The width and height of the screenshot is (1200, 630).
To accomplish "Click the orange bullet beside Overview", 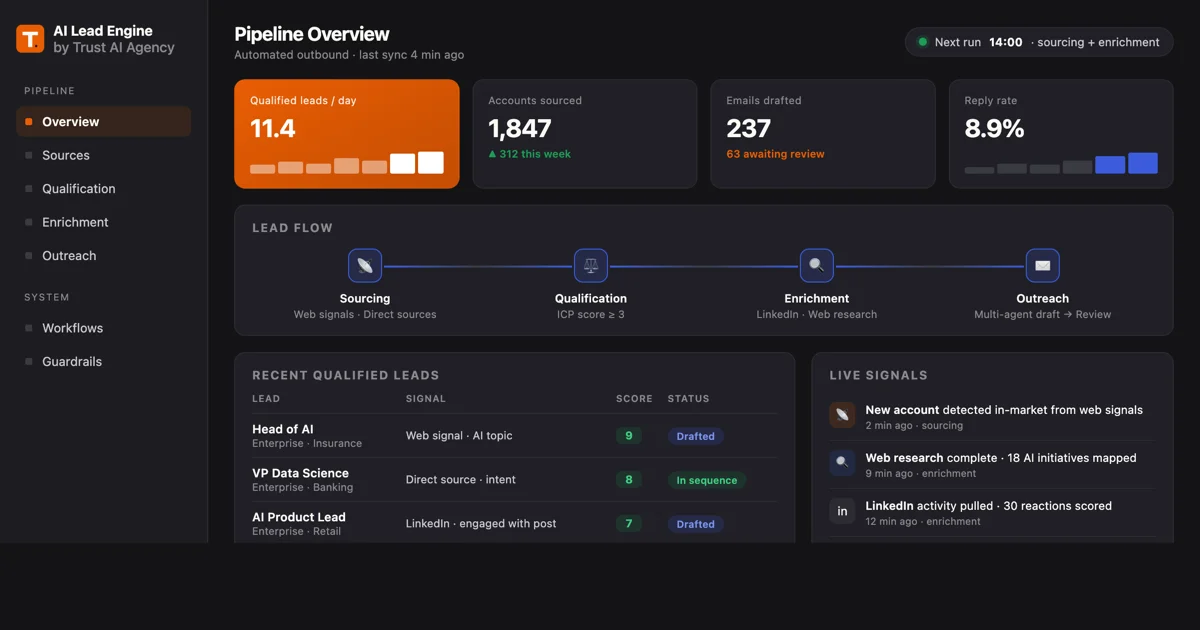I will pos(29,122).
